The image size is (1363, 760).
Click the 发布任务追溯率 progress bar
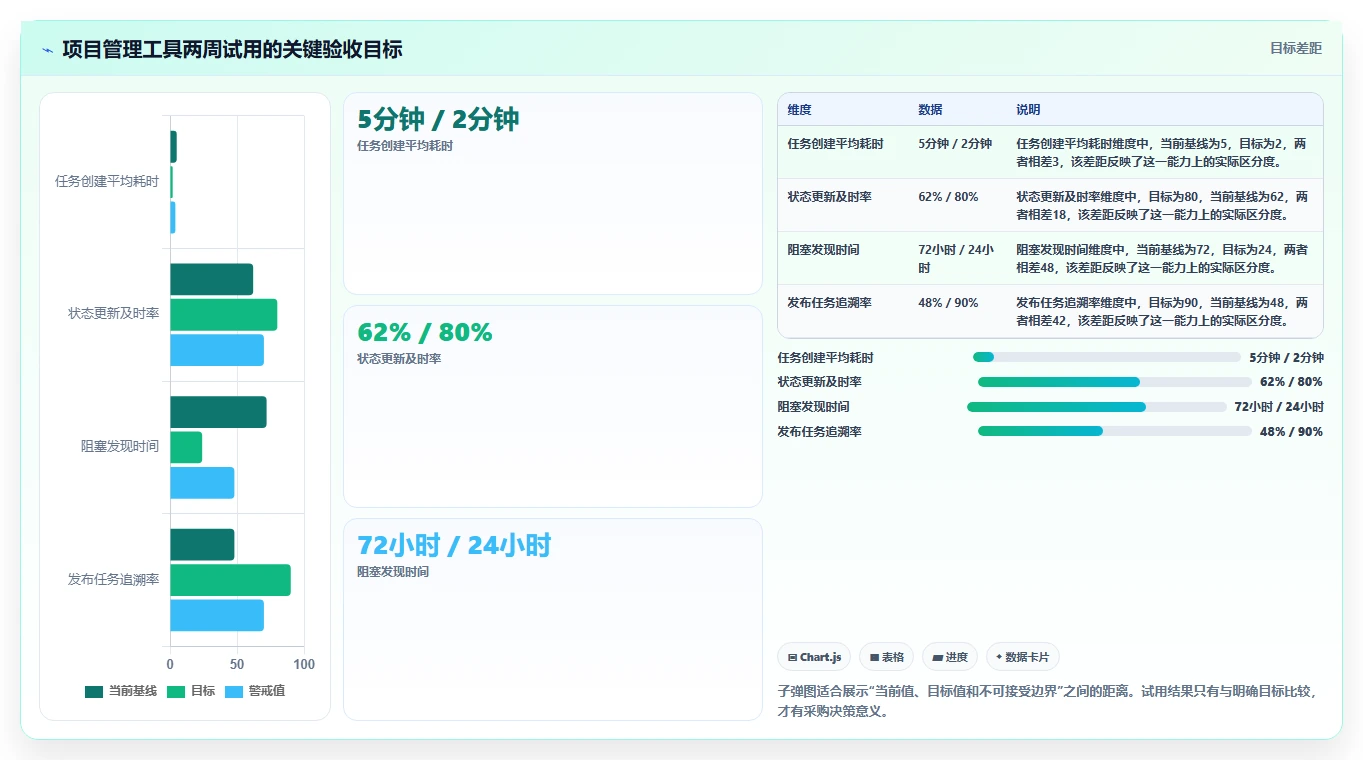1115,431
